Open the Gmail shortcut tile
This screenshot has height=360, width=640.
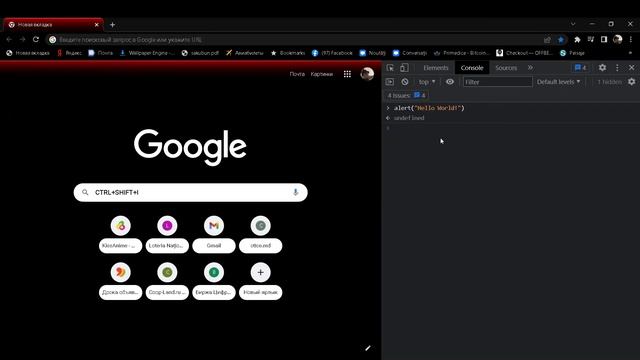point(214,235)
